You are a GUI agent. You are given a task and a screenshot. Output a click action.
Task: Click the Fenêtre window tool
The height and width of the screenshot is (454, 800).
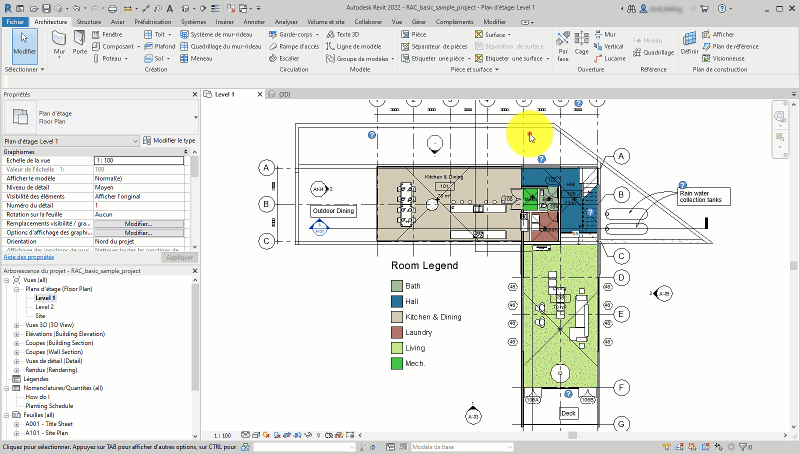tap(107, 34)
